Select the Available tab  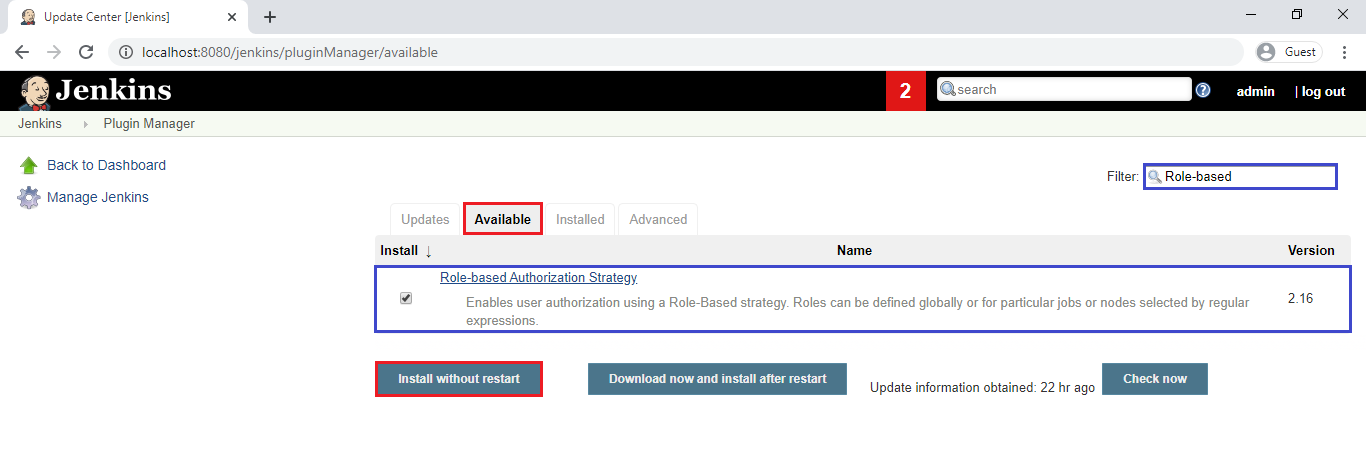tap(502, 219)
